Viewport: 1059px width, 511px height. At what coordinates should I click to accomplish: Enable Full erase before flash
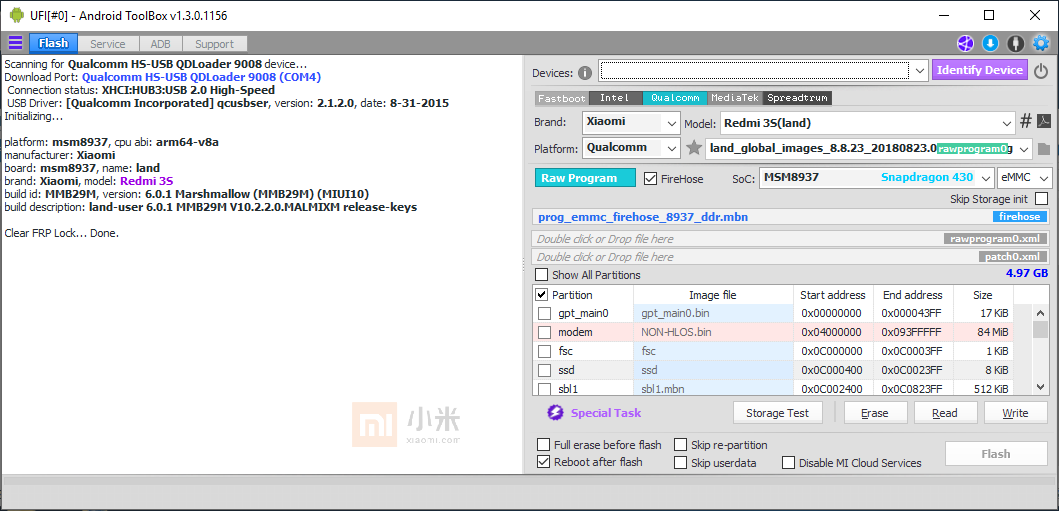click(543, 445)
